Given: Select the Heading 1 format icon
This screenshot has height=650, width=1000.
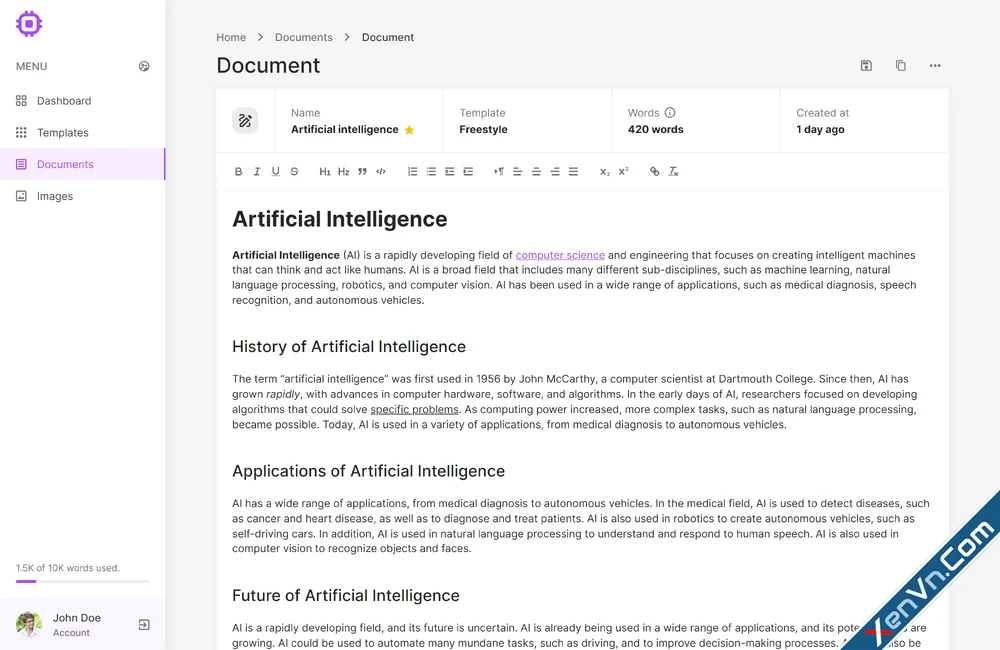Looking at the screenshot, I should 325,171.
